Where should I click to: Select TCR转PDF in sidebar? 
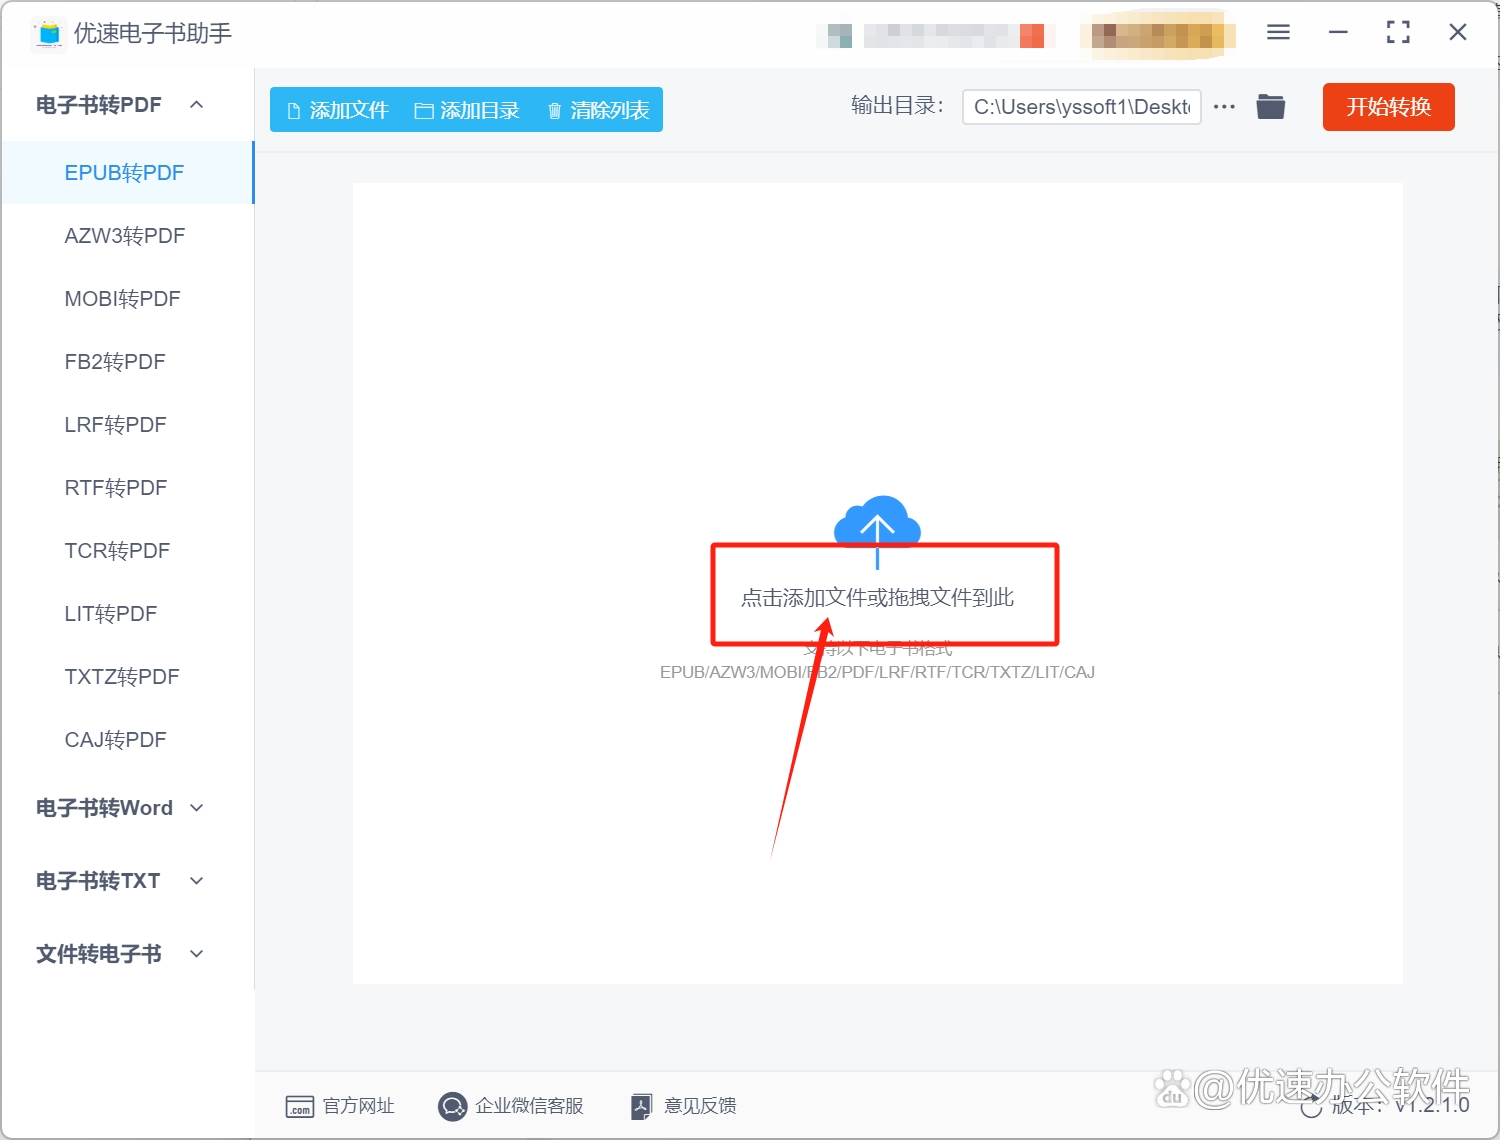click(127, 551)
